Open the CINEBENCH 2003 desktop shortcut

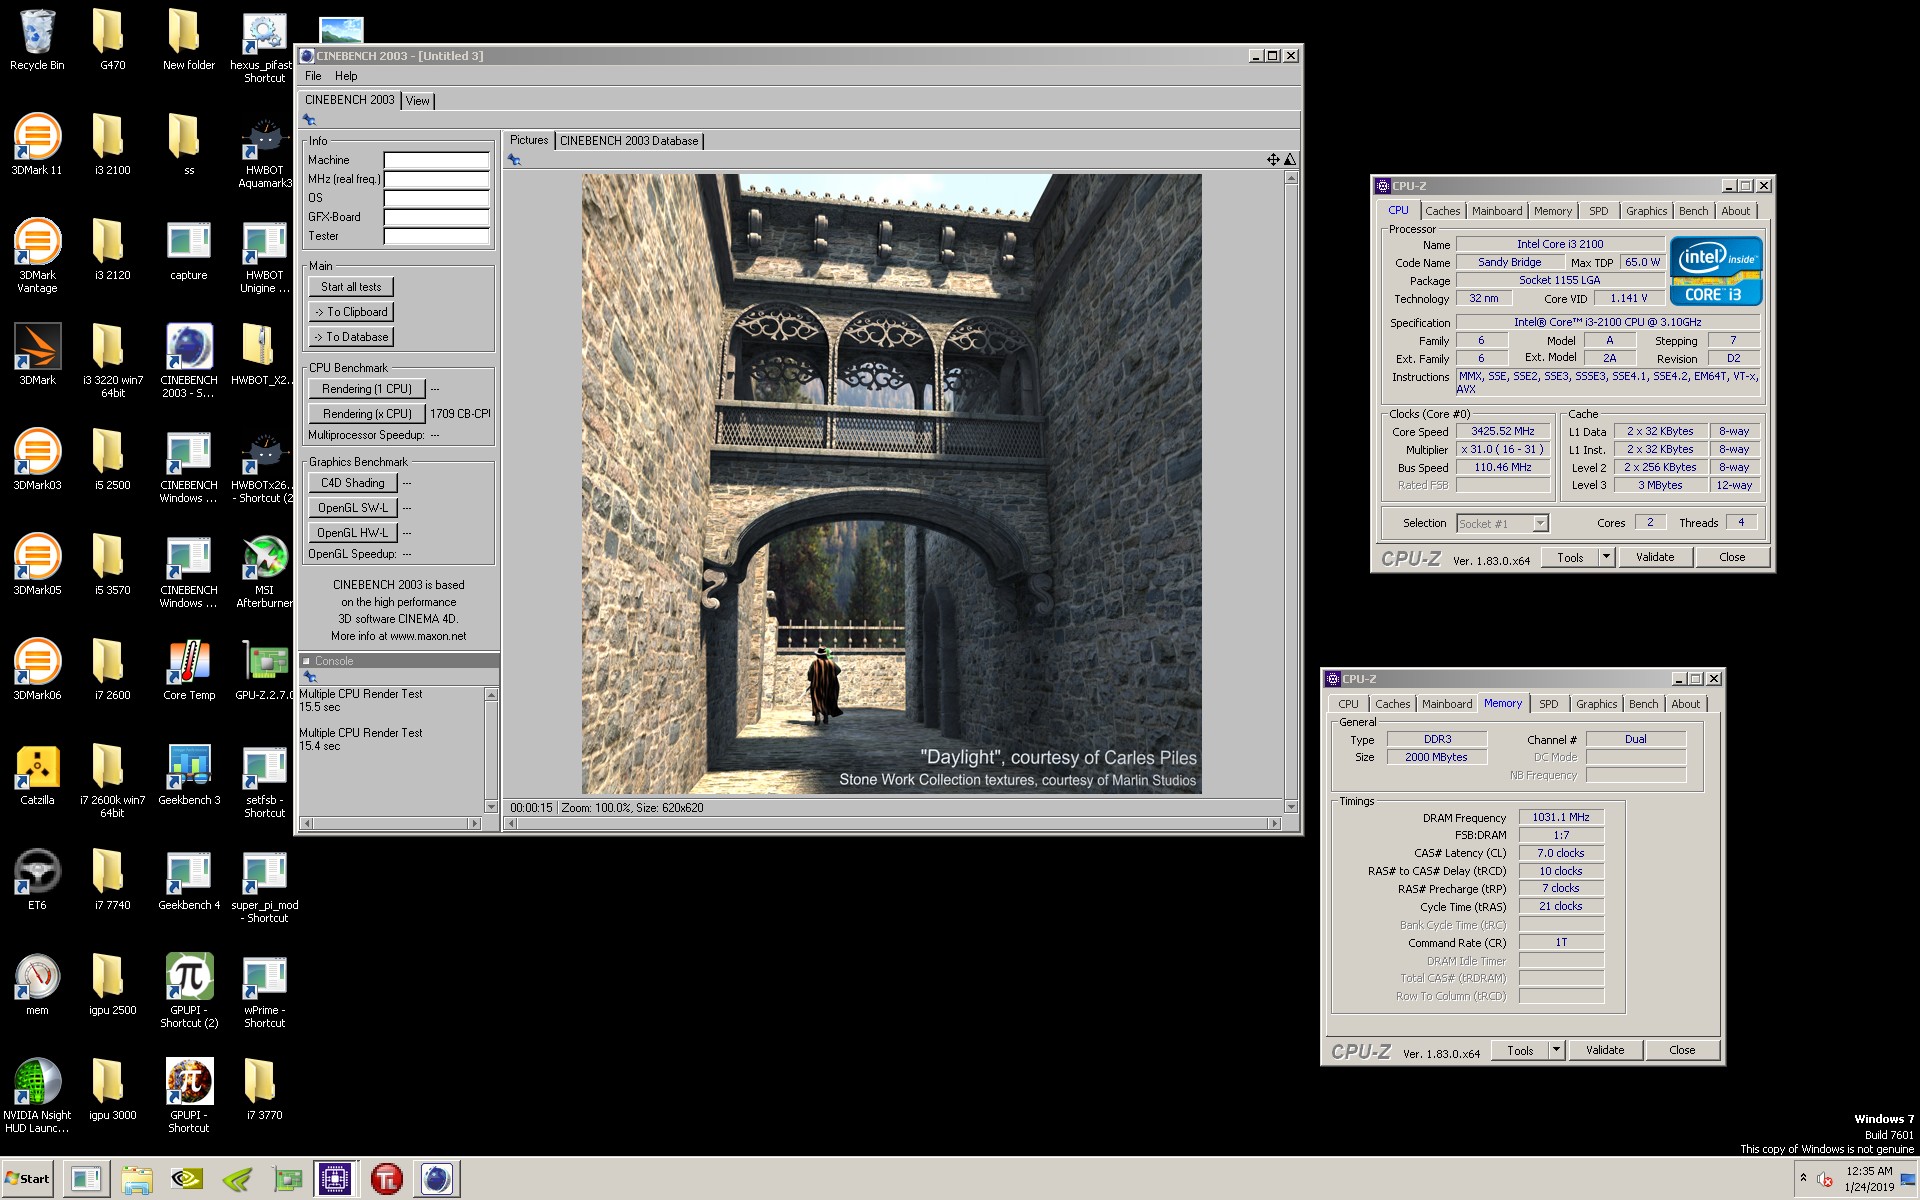click(x=189, y=360)
